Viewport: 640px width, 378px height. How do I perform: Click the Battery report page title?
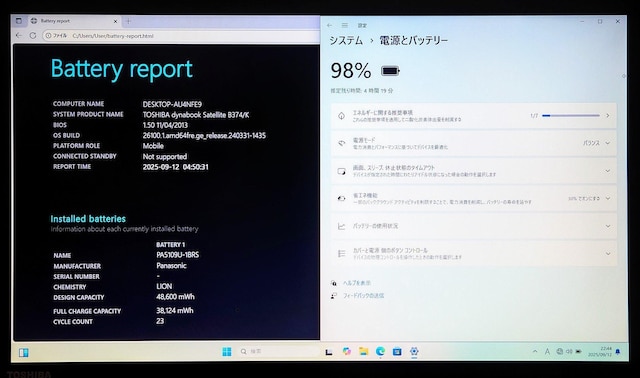click(122, 69)
